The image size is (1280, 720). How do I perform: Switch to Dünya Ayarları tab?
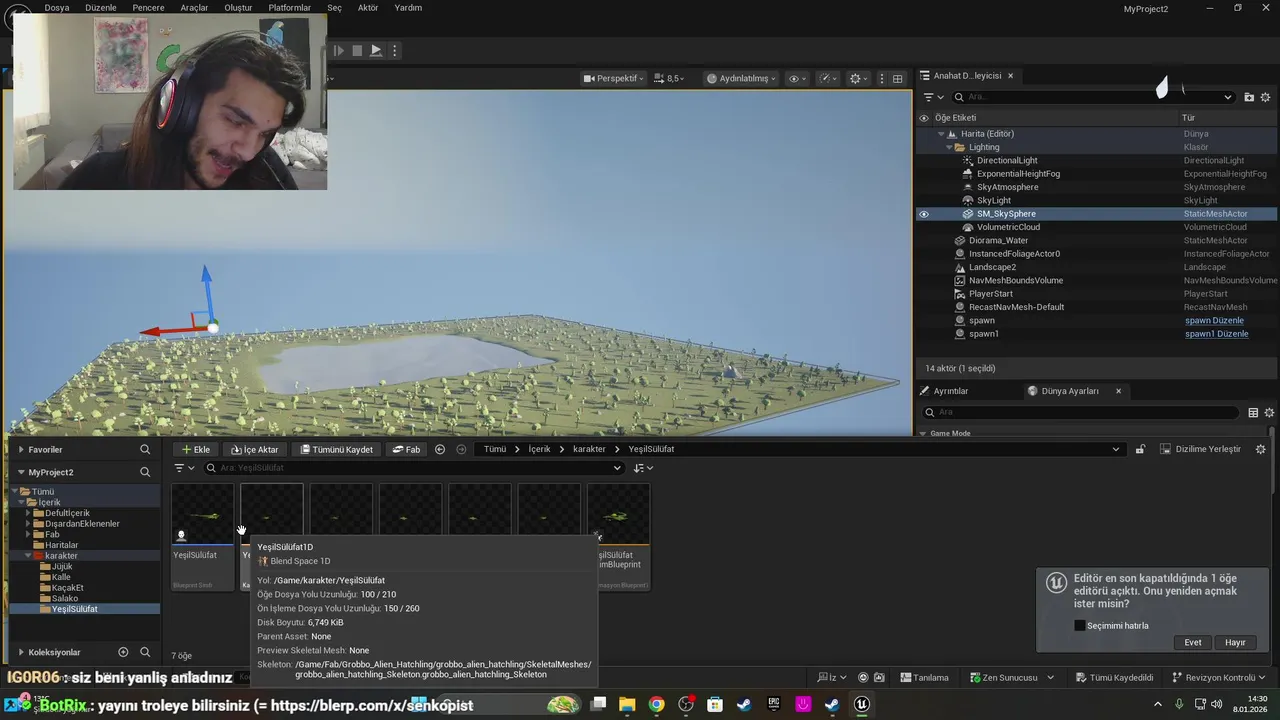click(1069, 391)
